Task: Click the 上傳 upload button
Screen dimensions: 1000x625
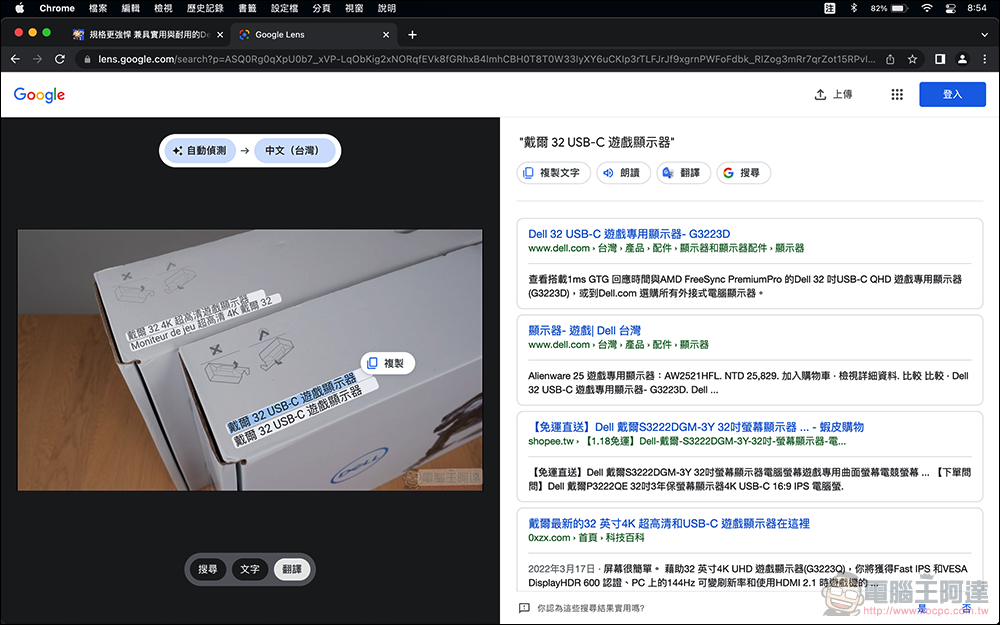Action: click(x=834, y=94)
